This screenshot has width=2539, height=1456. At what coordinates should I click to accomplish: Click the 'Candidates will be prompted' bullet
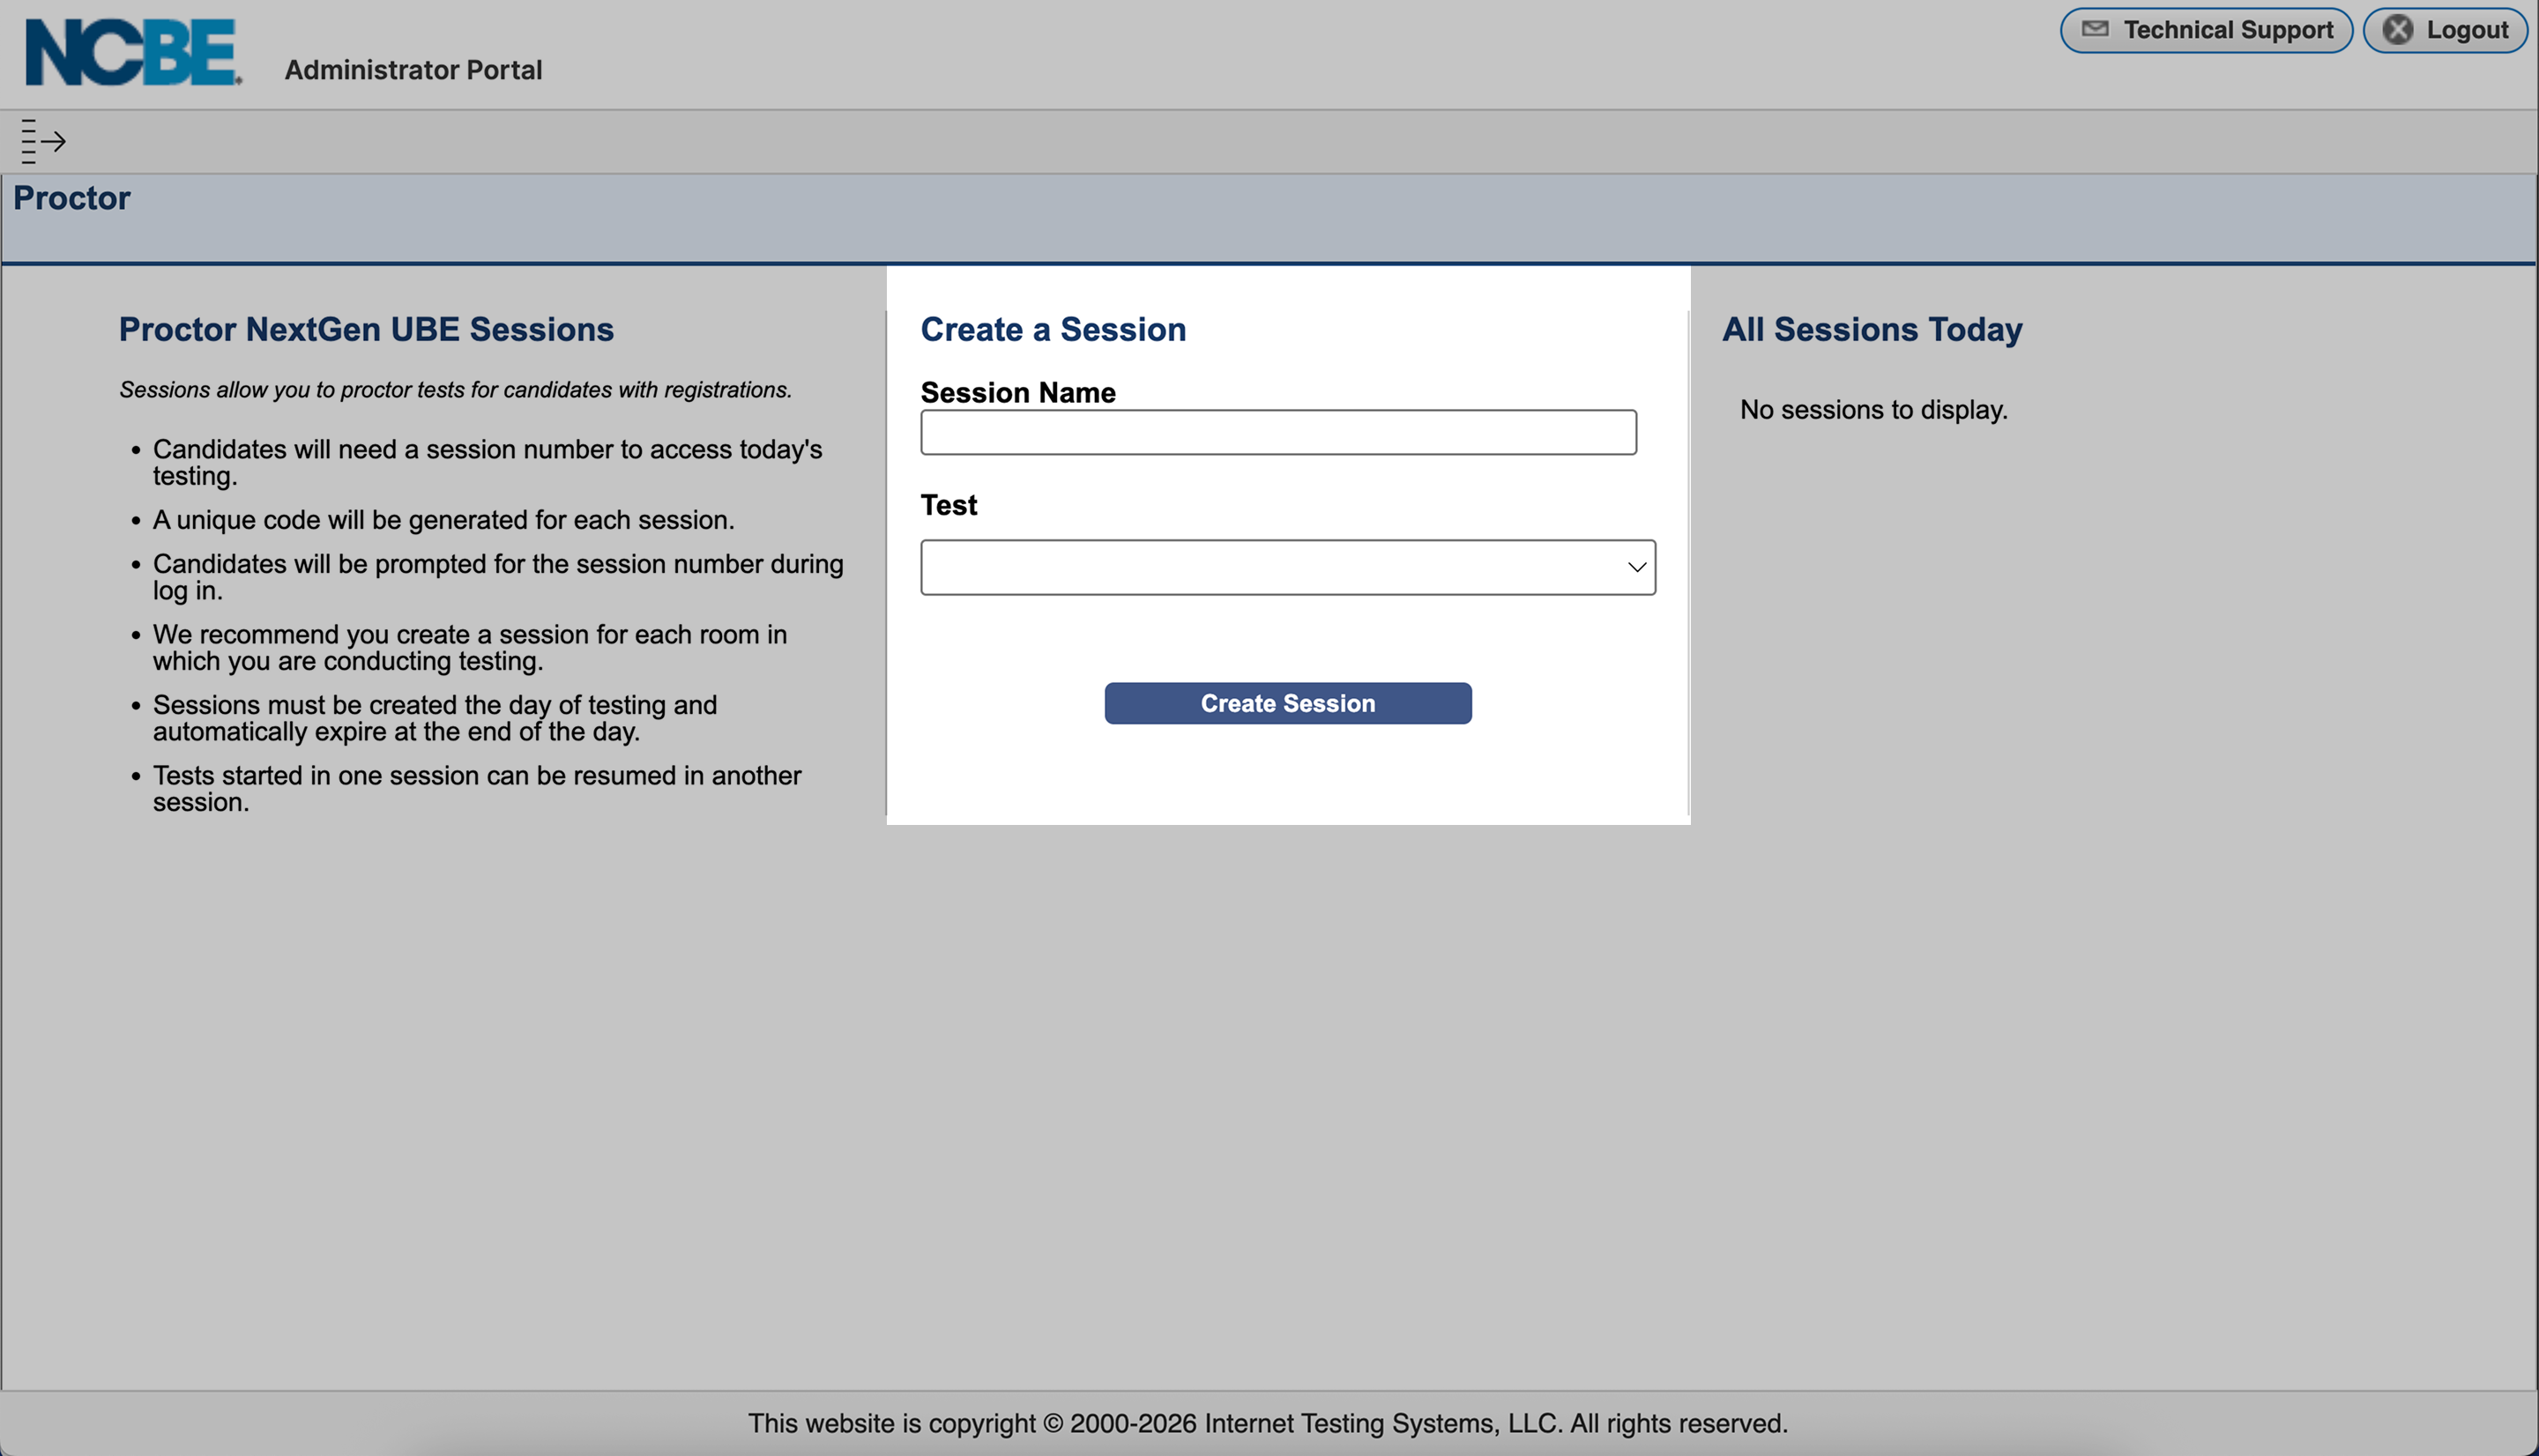coord(498,577)
